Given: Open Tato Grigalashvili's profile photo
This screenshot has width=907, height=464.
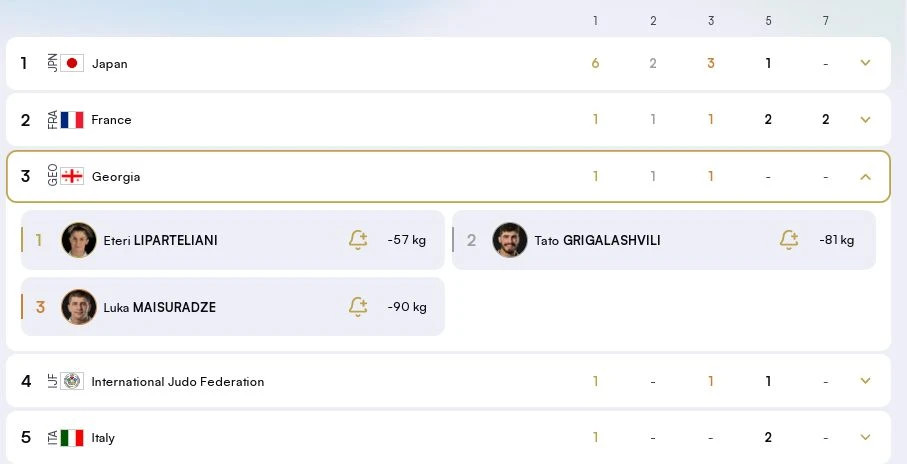Looking at the screenshot, I should (510, 240).
